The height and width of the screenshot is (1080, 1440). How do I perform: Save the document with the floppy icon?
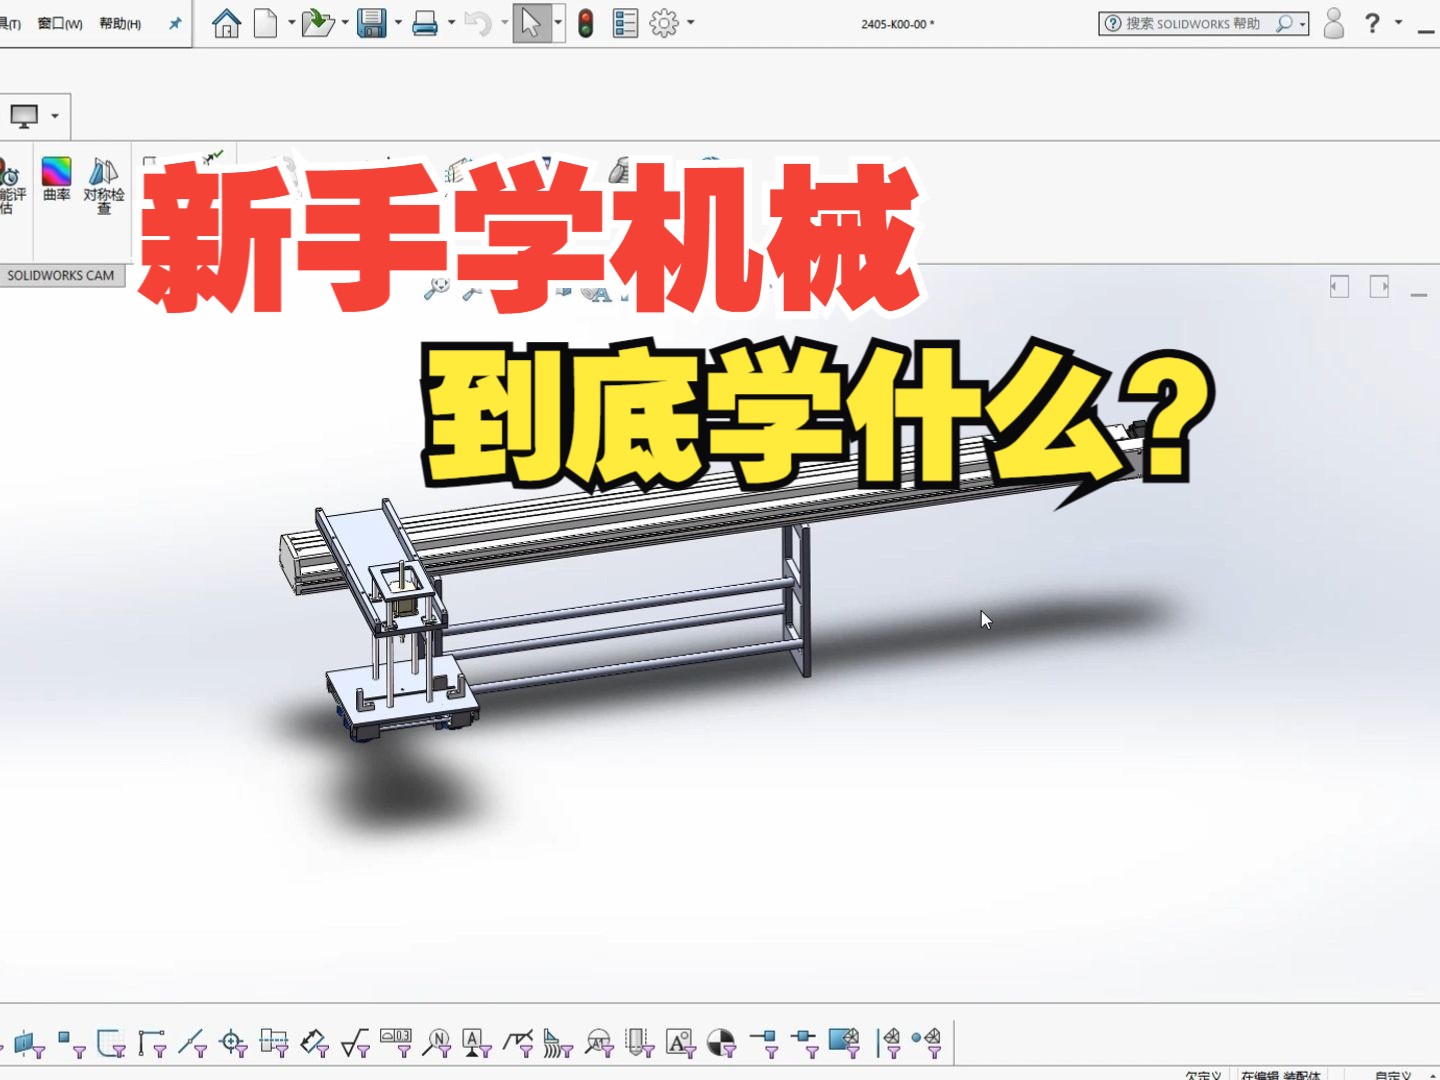[x=372, y=23]
